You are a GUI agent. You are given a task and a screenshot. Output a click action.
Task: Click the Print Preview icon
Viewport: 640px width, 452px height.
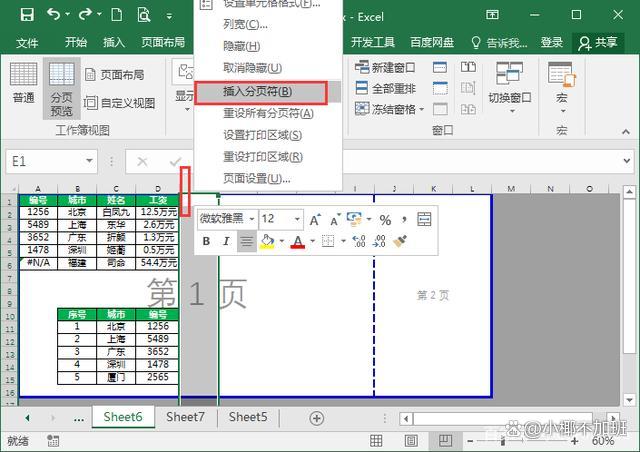144,15
